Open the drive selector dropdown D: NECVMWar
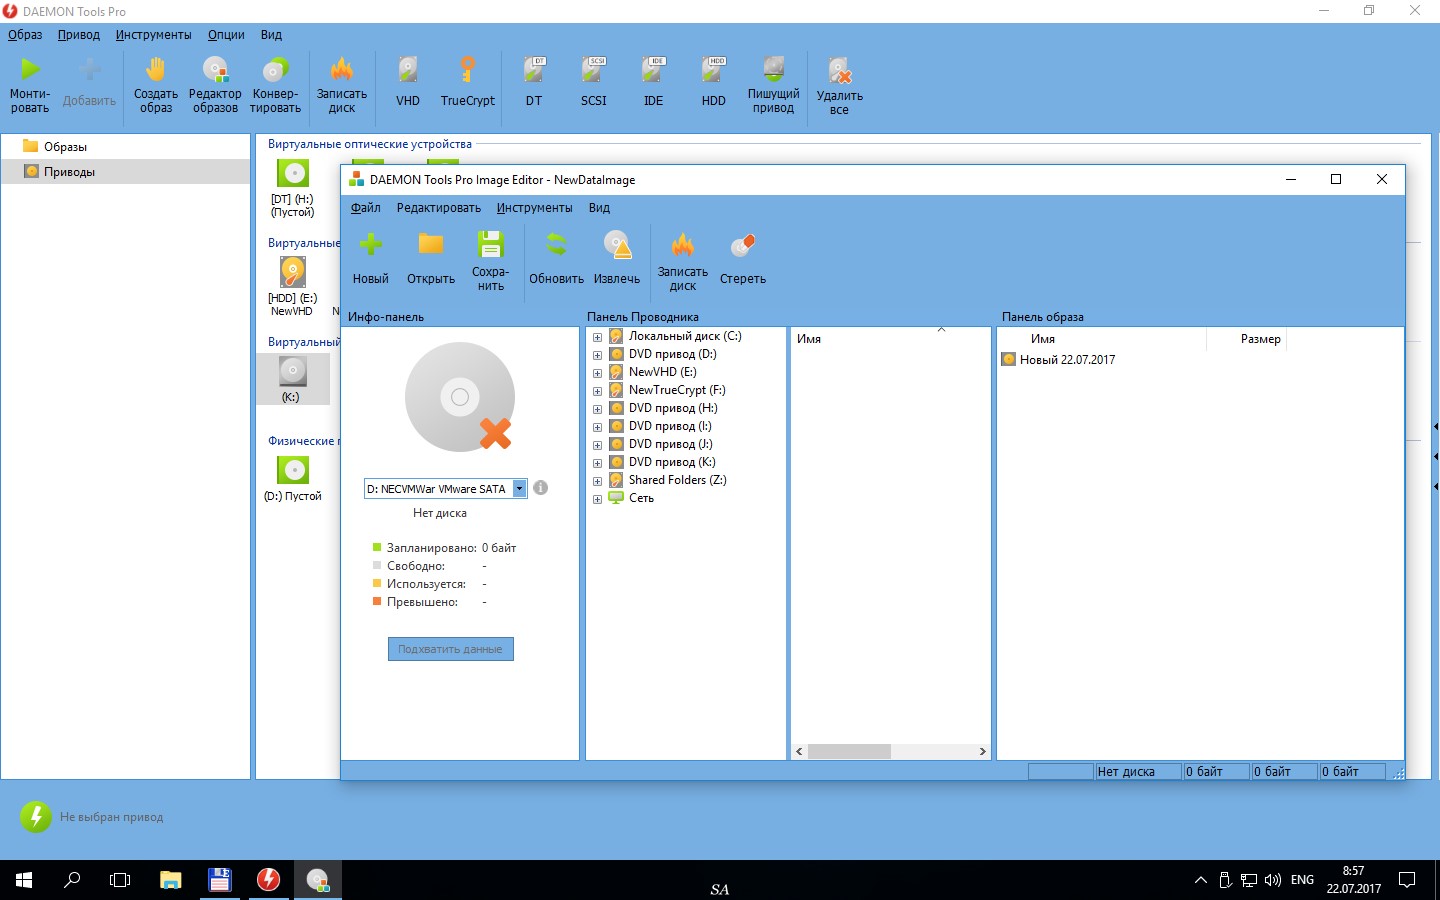Viewport: 1440px width, 900px height. click(519, 489)
